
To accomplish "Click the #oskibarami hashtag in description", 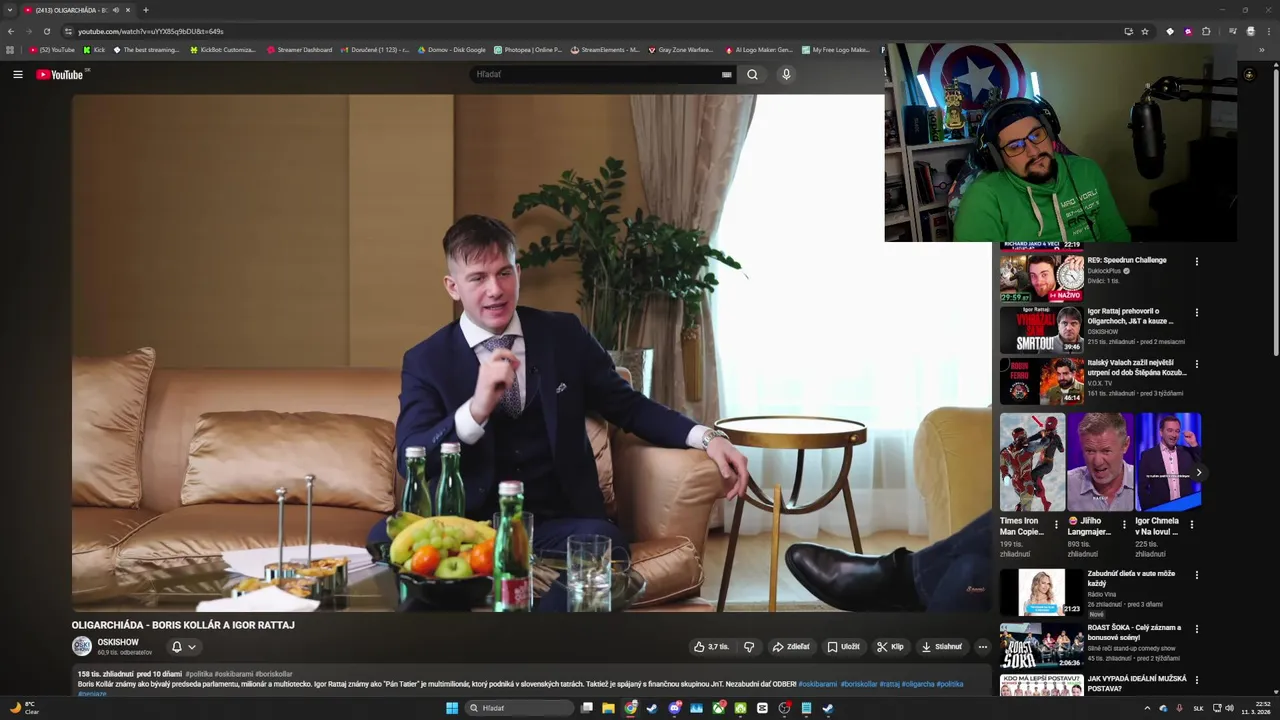I will 817,684.
